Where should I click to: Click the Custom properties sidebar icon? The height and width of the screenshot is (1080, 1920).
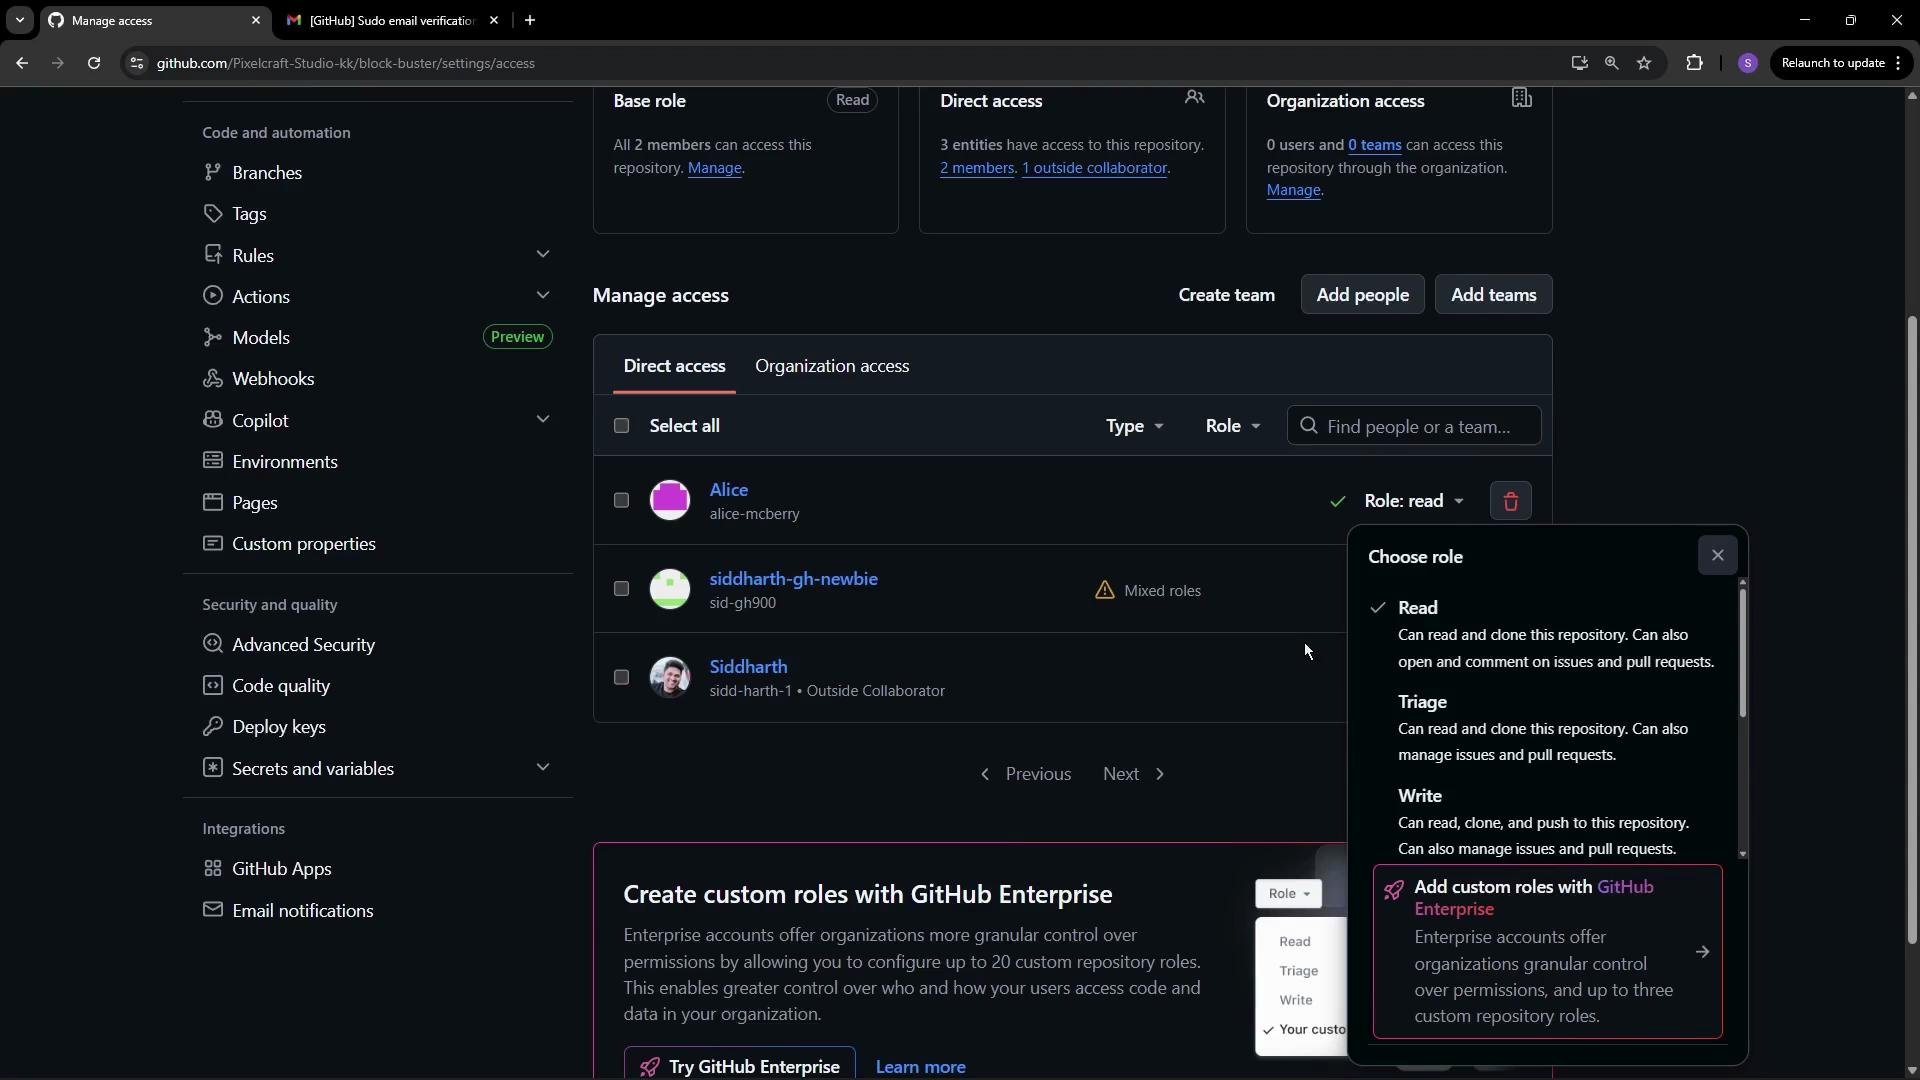point(212,543)
